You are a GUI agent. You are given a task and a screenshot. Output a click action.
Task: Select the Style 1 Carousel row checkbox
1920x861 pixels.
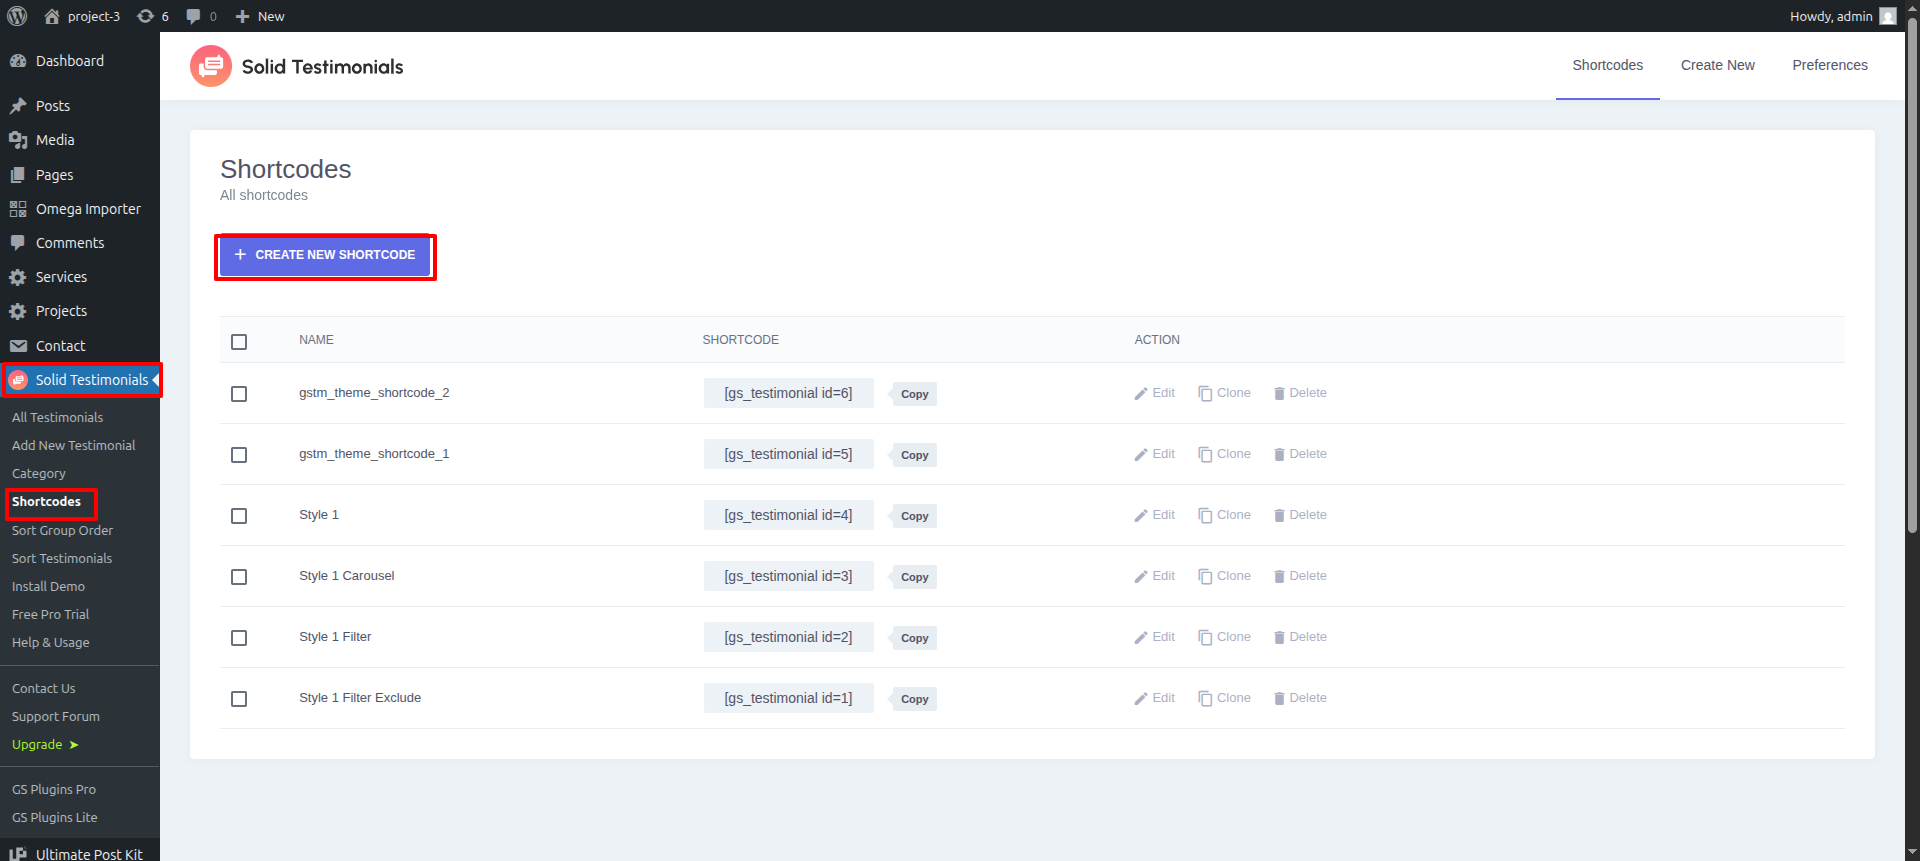click(239, 577)
